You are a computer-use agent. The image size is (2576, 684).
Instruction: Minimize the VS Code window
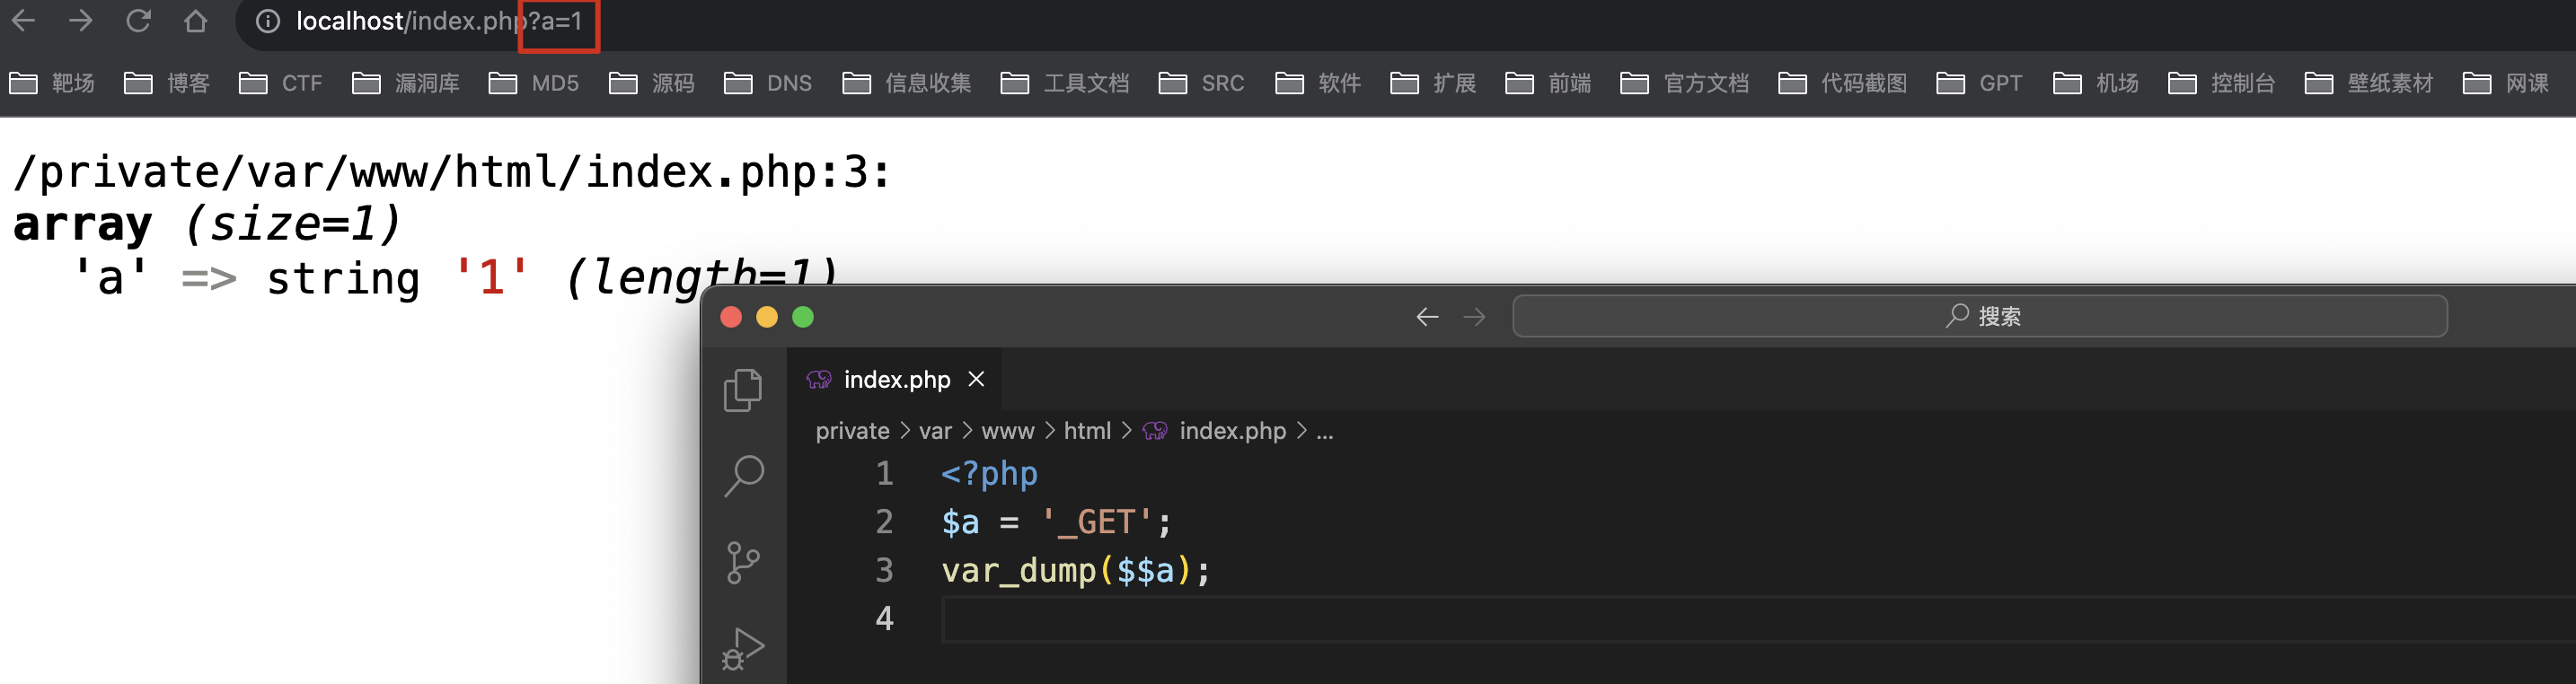pos(767,317)
